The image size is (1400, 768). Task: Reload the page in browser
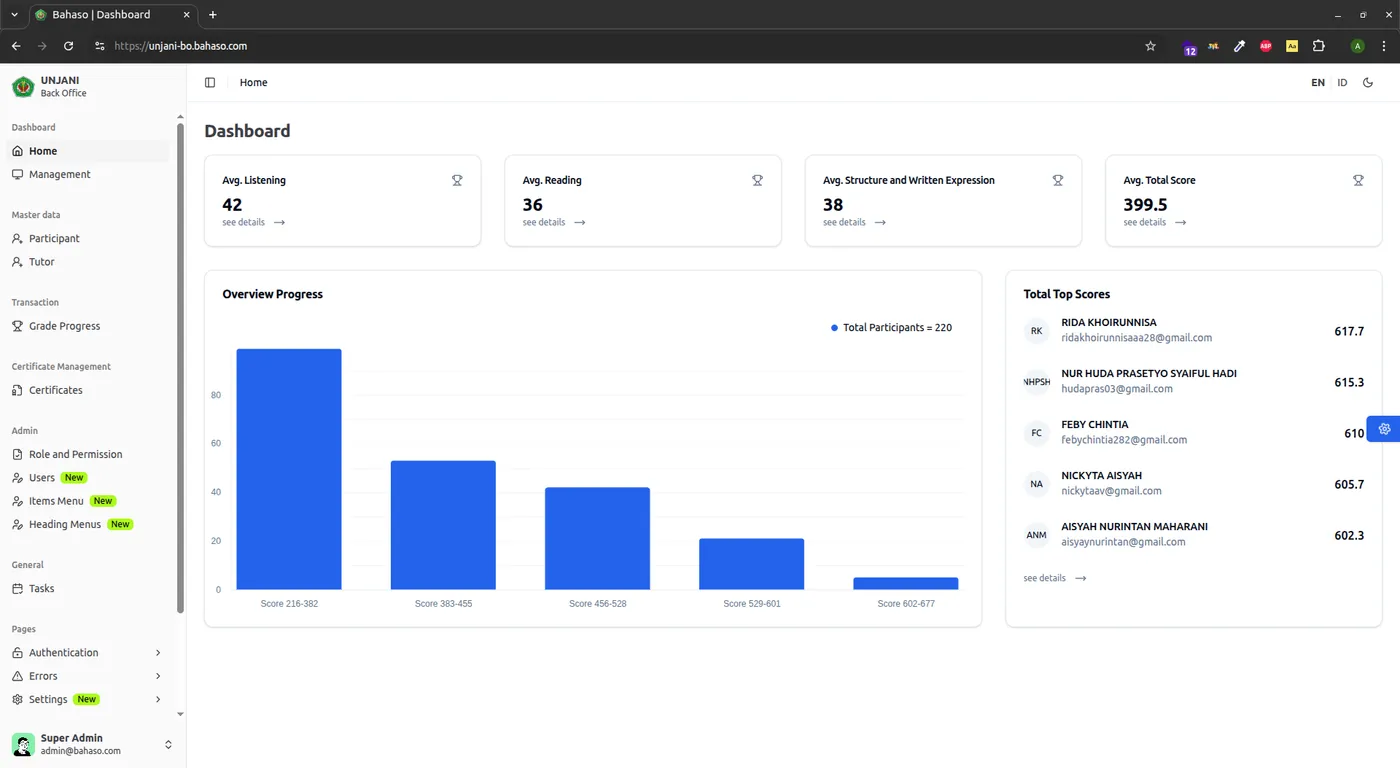pos(68,46)
